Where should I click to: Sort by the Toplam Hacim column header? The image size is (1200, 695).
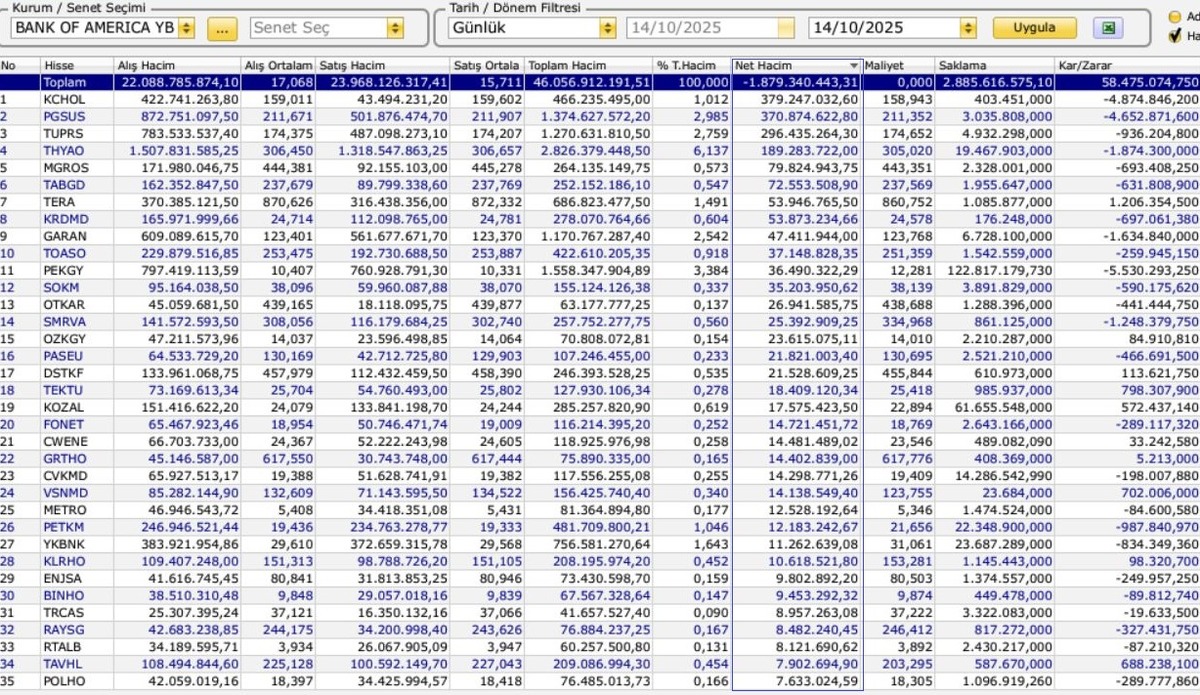tap(589, 66)
